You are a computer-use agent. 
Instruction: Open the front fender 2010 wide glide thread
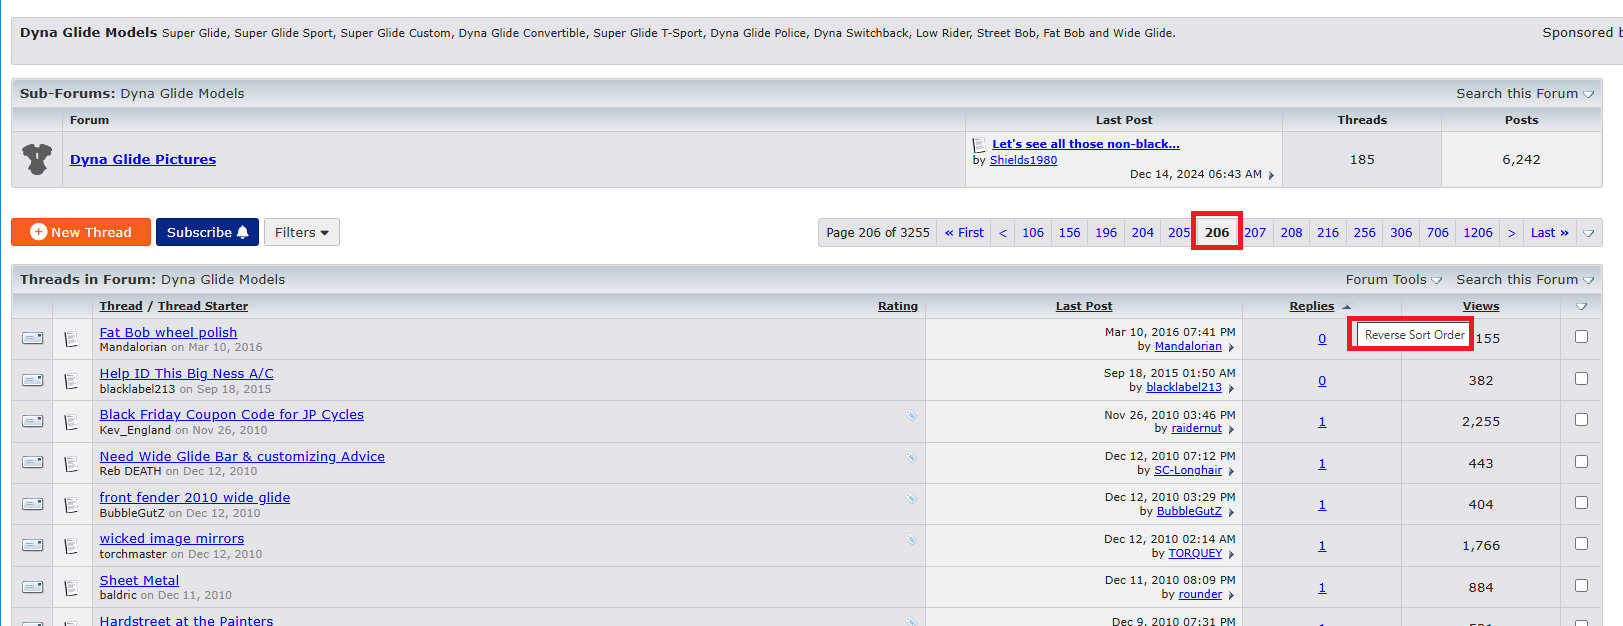coord(195,497)
